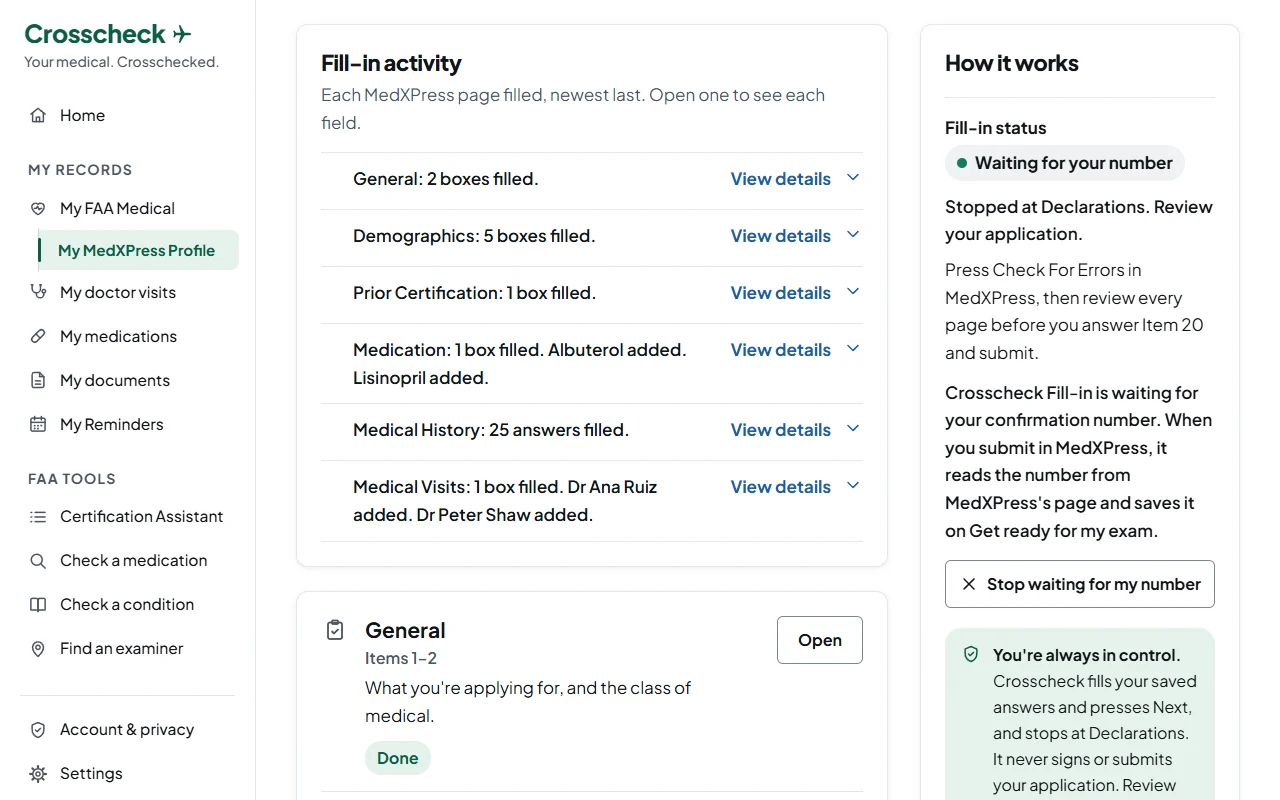Expand the General row chevron in Fill-in activity
The image size is (1280, 800).
(x=853, y=178)
